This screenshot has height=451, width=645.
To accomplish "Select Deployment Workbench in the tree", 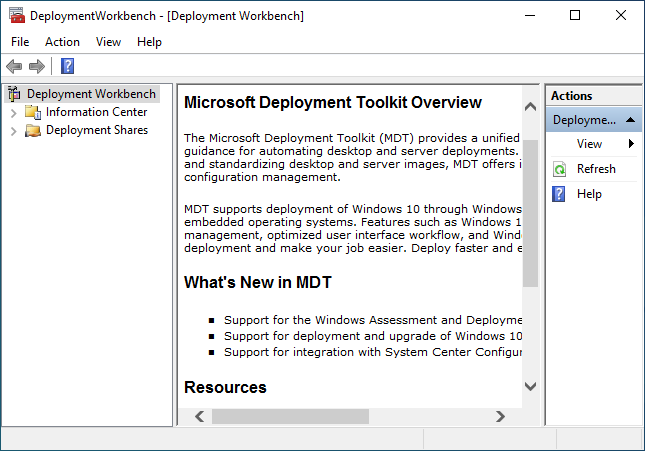I will (91, 94).
